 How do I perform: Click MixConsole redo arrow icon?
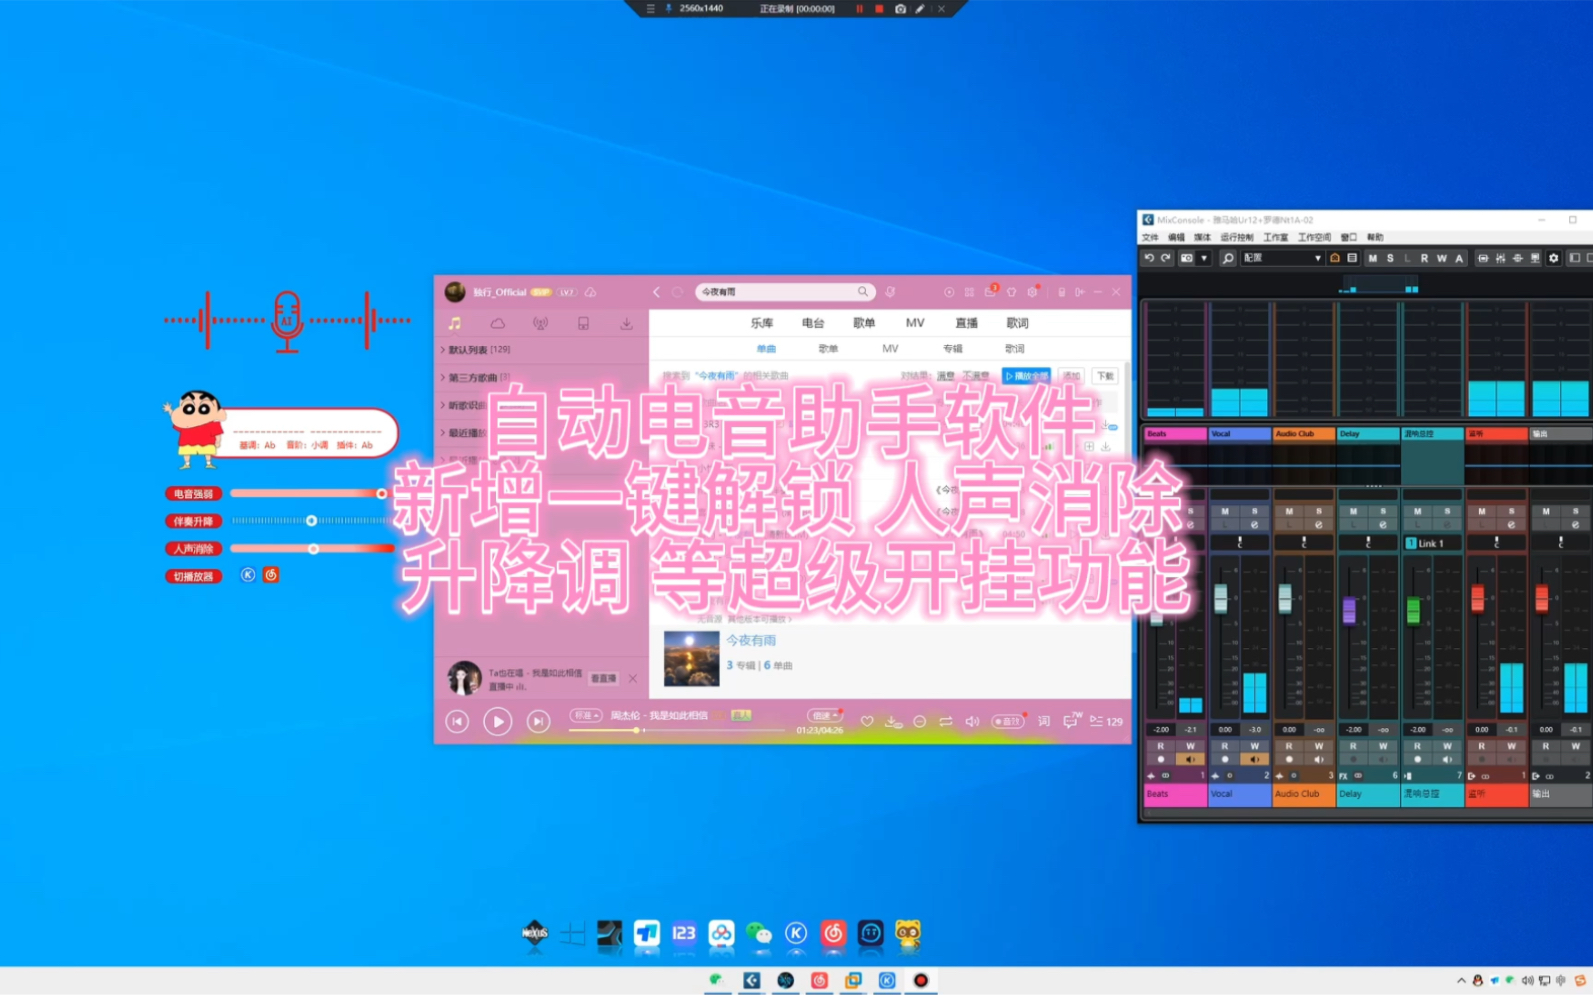[x=1165, y=258]
